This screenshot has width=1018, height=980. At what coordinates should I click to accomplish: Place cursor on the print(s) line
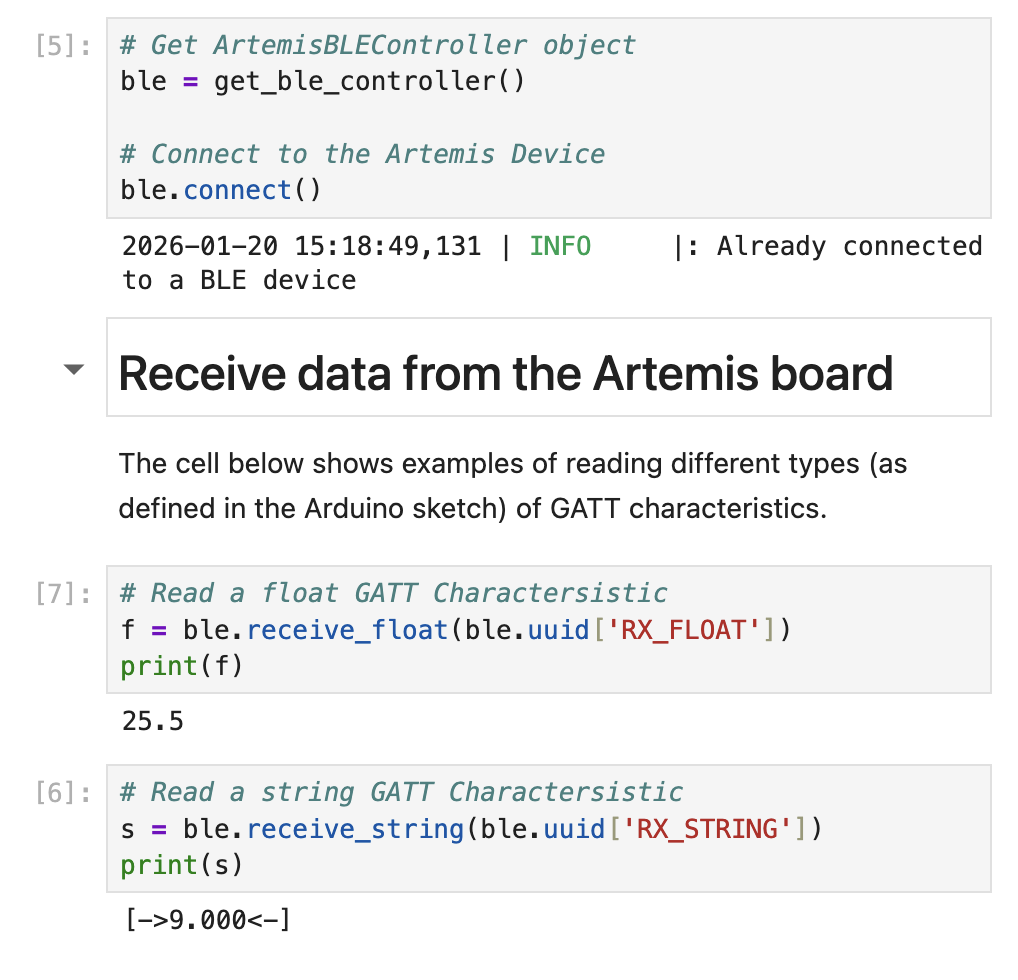(181, 864)
